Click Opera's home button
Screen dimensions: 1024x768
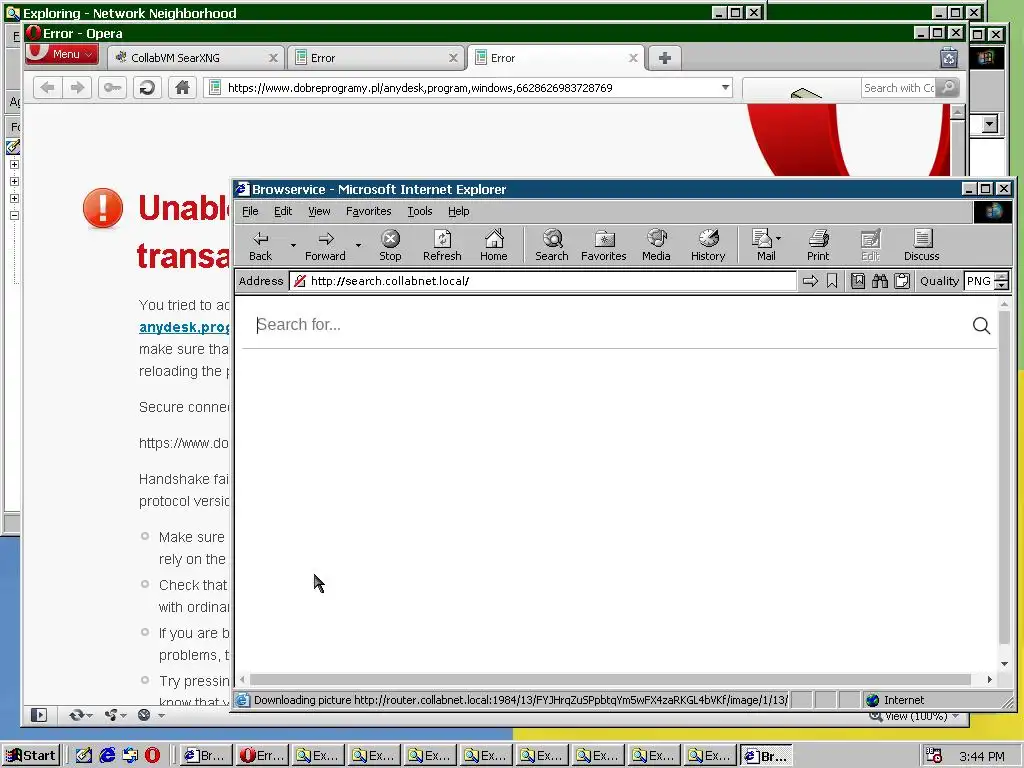pos(182,88)
